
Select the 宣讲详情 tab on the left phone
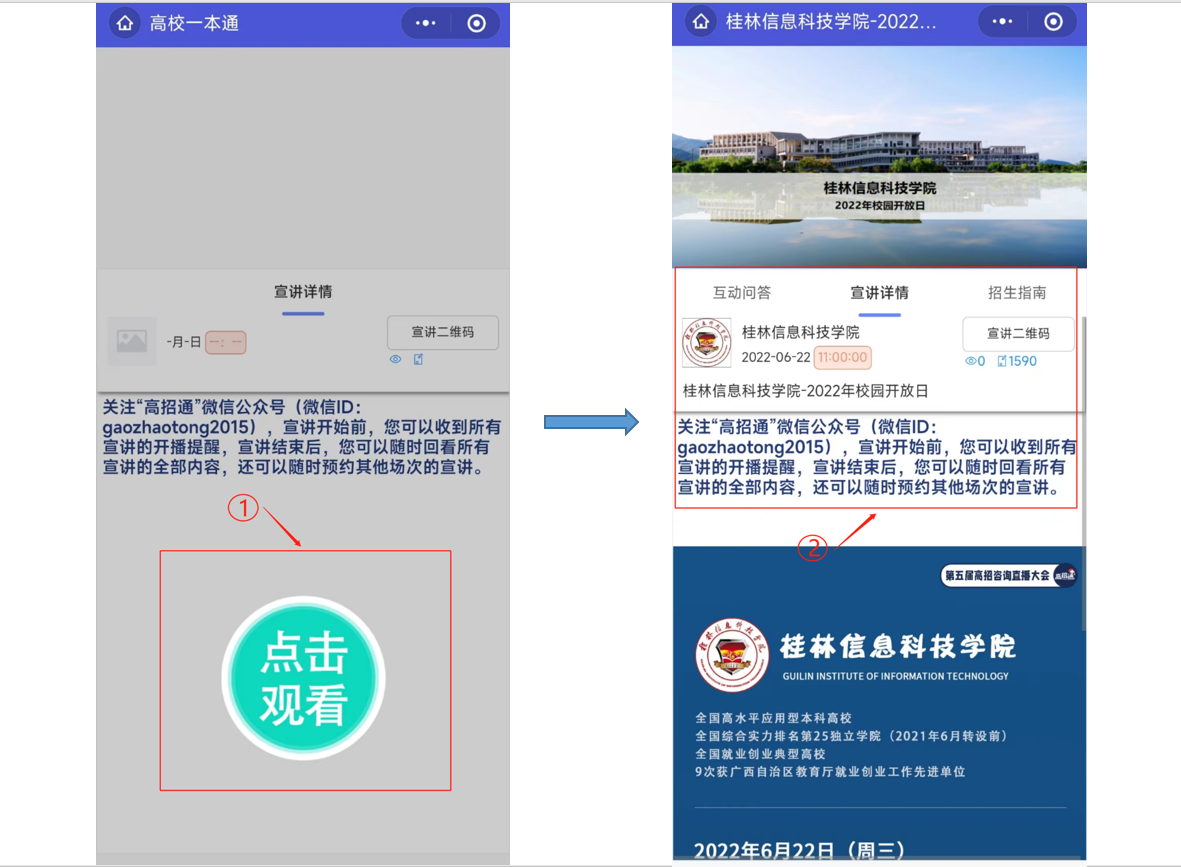[x=303, y=292]
